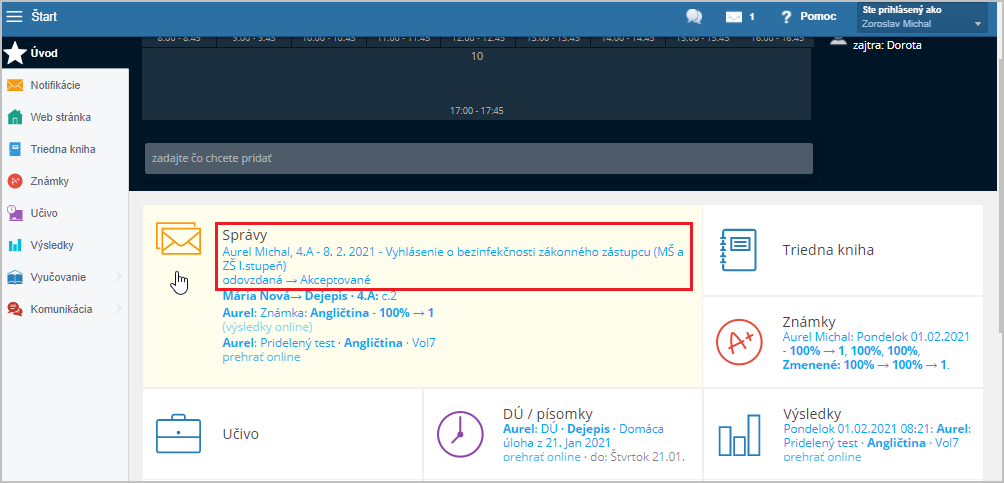Image resolution: width=1004 pixels, height=483 pixels.
Task: Open the Triedna kniha notebook tile icon
Action: pyautogui.click(x=738, y=250)
